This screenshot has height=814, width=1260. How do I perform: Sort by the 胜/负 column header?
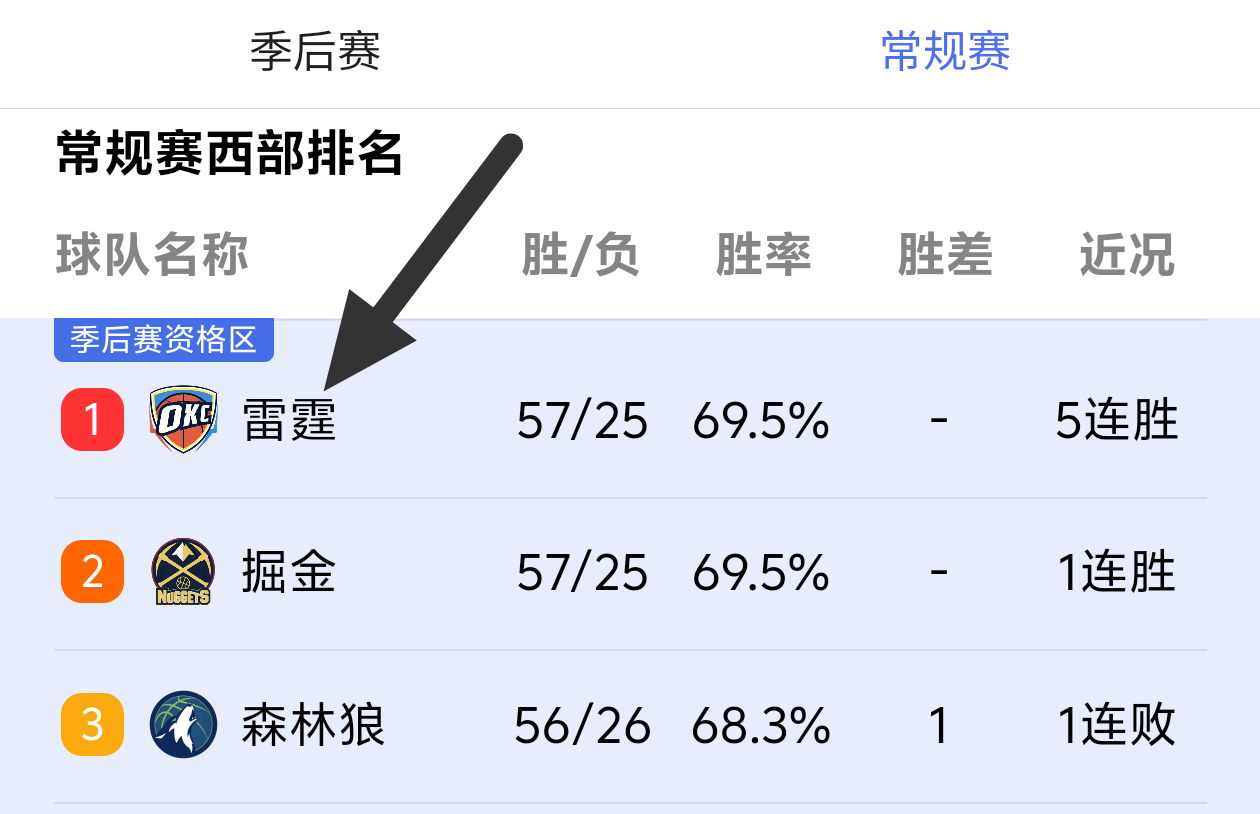[580, 256]
